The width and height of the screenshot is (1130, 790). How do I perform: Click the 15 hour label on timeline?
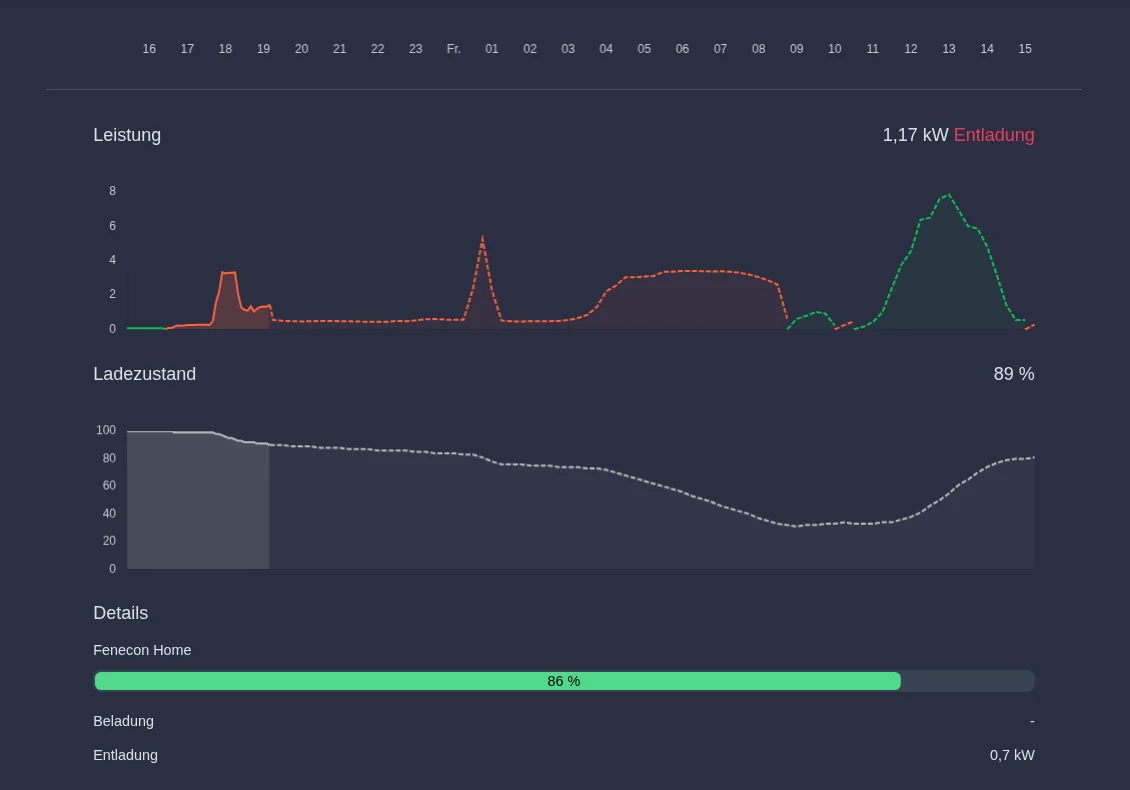1025,49
